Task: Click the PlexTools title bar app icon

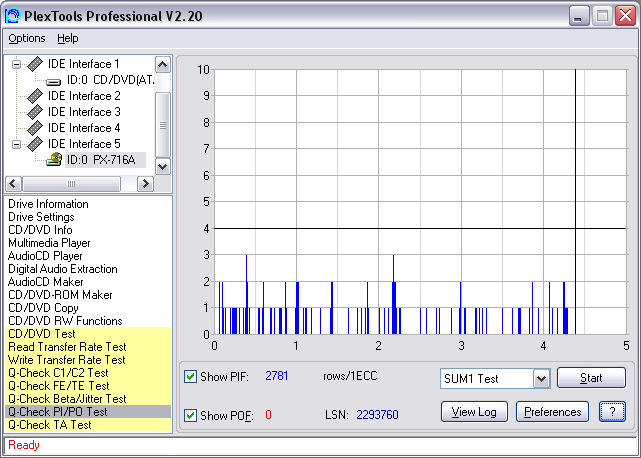Action: (x=12, y=16)
